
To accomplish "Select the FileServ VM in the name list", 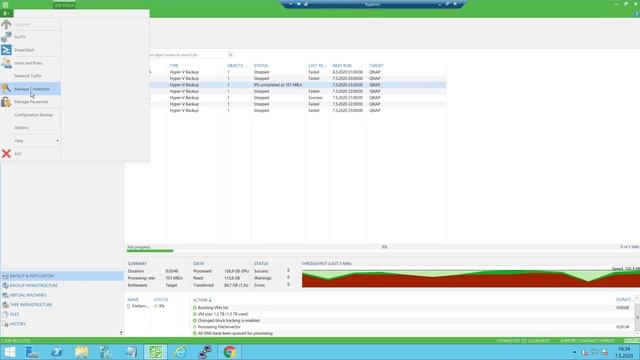I will 138,306.
